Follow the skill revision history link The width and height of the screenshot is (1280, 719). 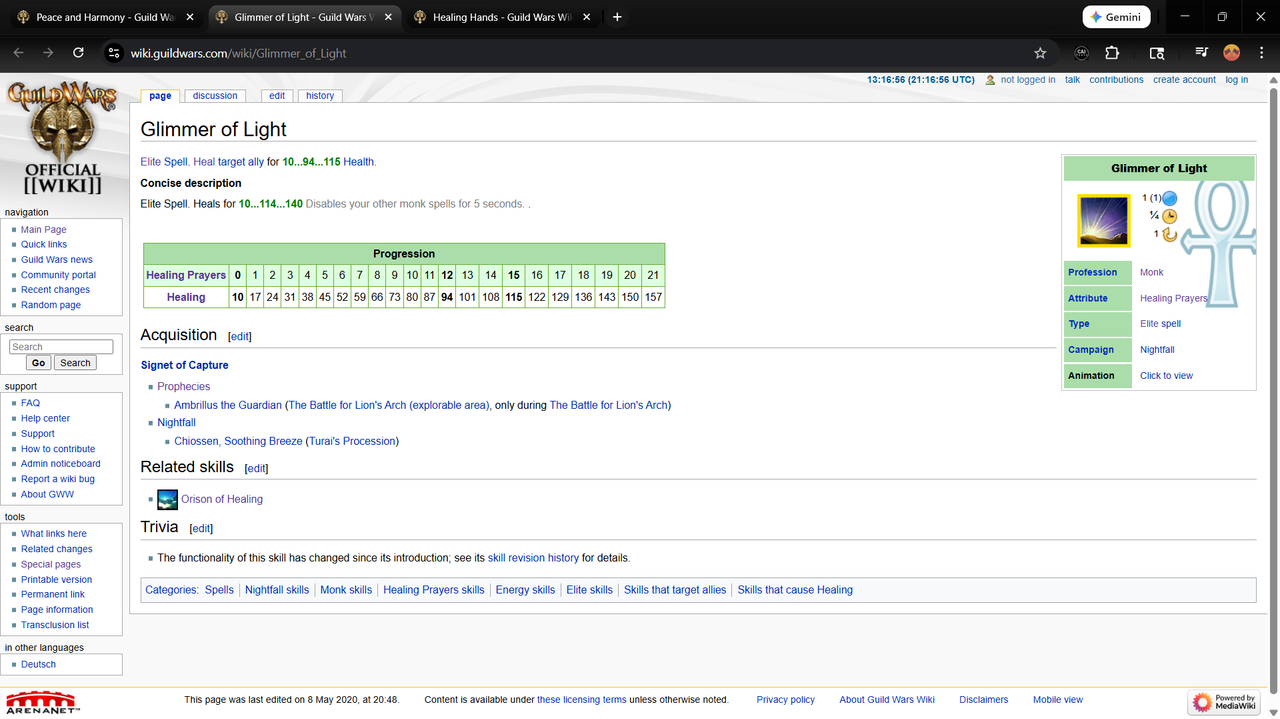point(533,558)
